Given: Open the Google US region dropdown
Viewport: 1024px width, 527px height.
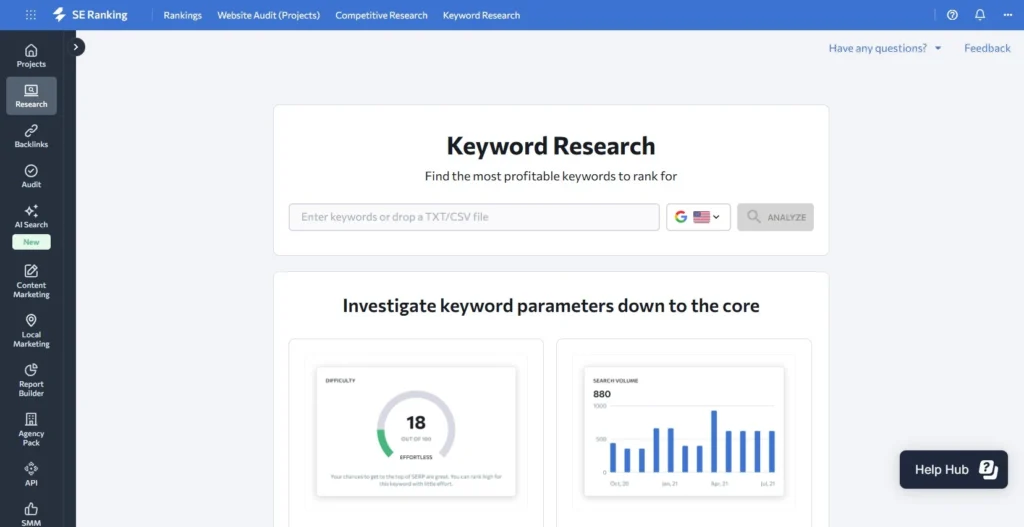Looking at the screenshot, I should tap(698, 217).
